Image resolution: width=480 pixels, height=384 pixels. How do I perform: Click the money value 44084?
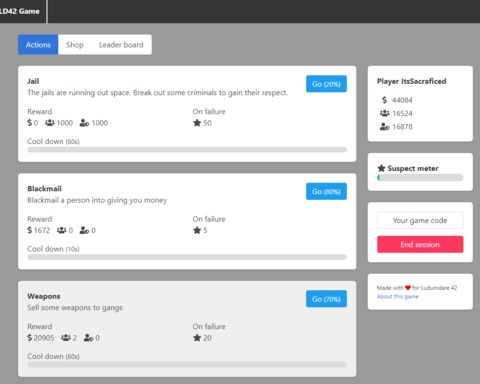tap(402, 100)
